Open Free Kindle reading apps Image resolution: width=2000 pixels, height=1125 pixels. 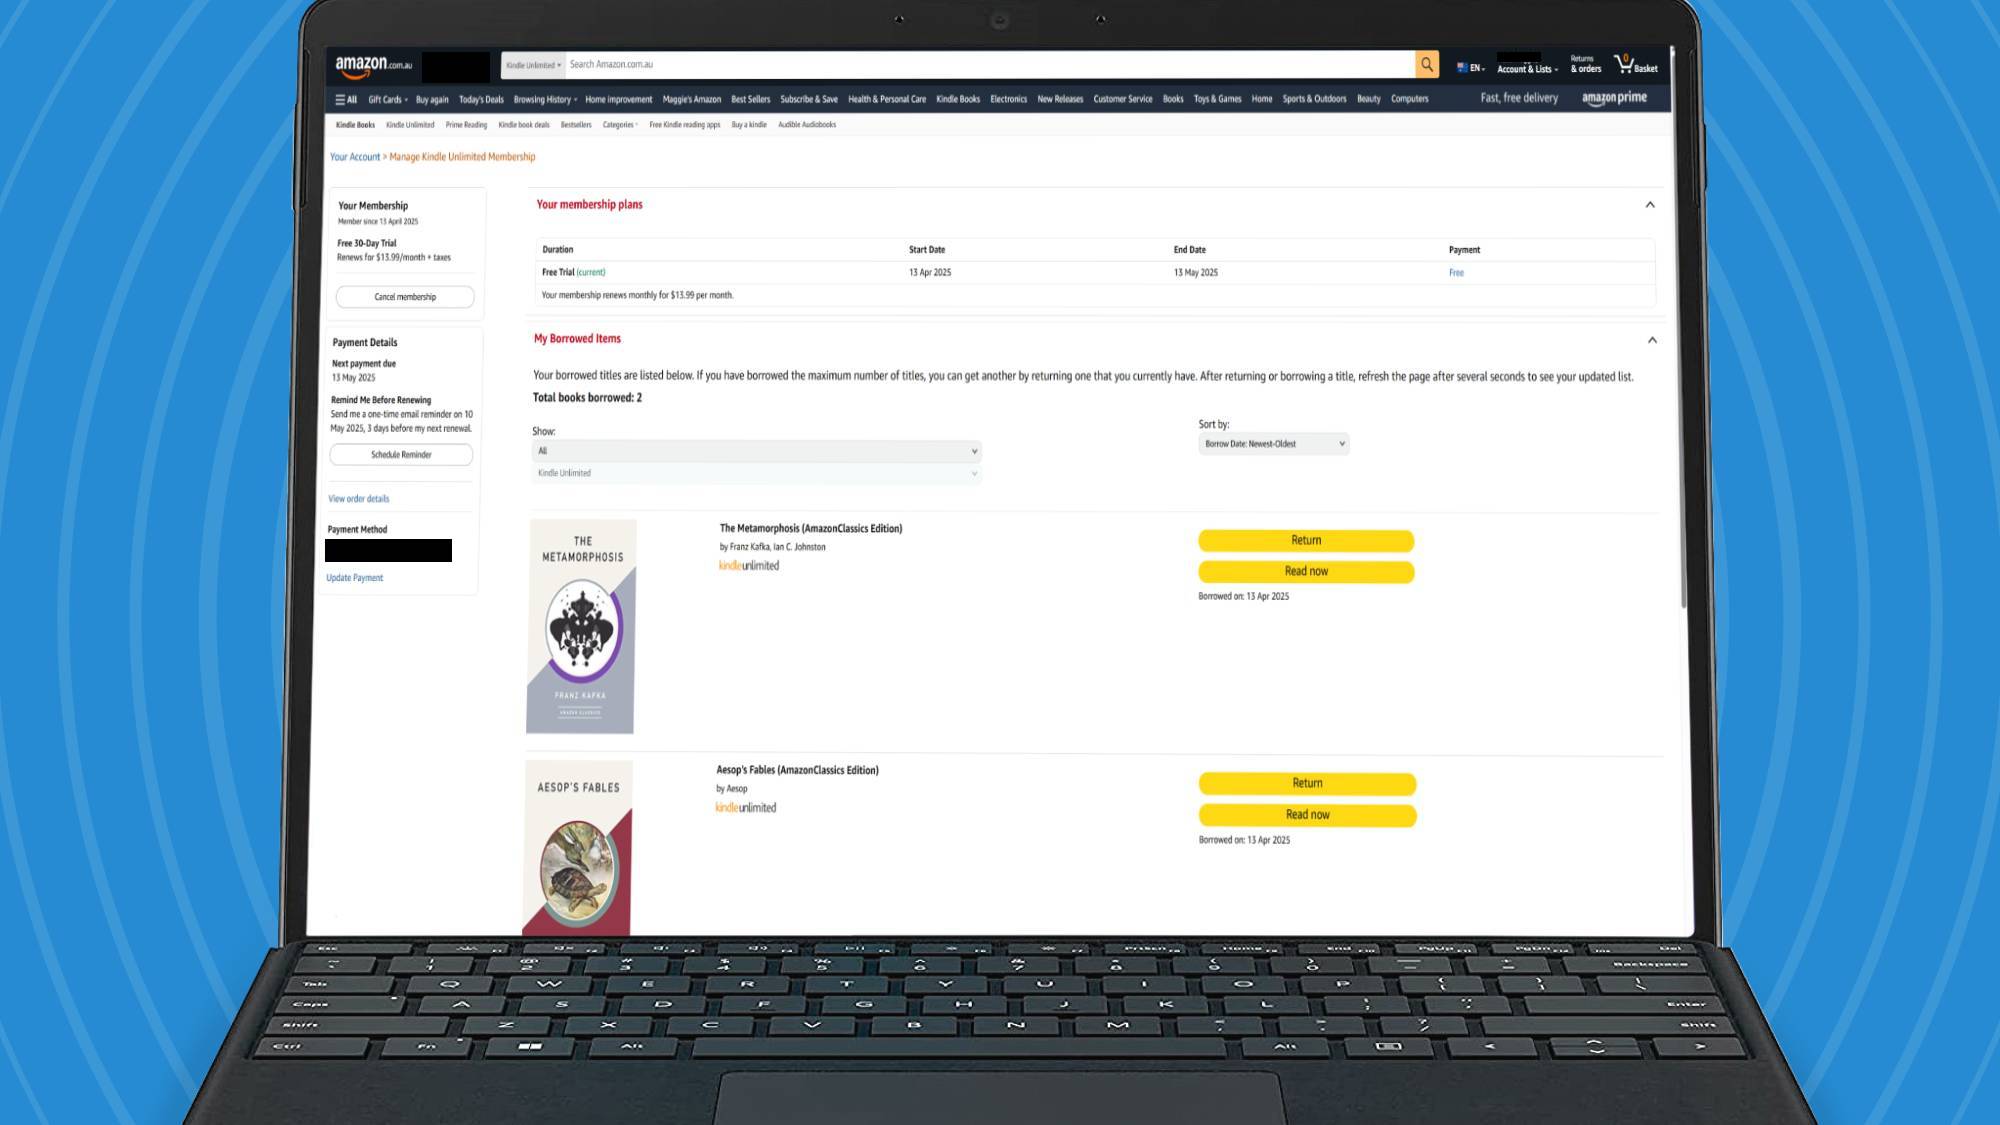pyautogui.click(x=684, y=125)
